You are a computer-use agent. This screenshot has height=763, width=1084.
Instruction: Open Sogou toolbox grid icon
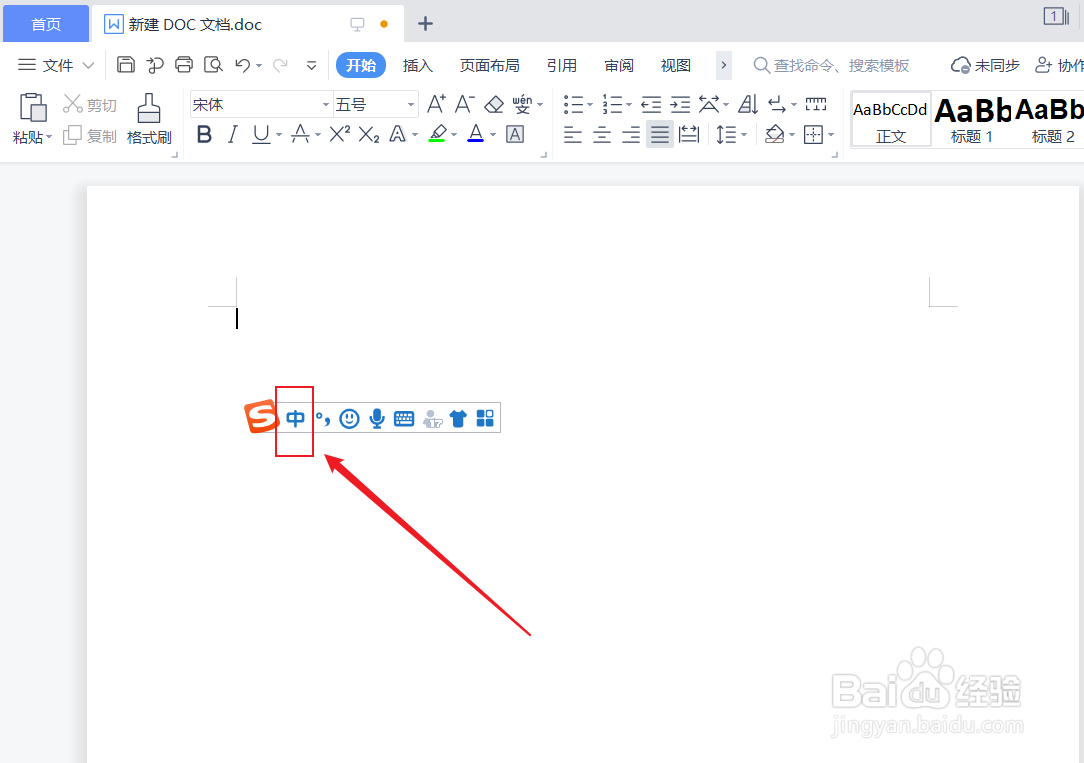pyautogui.click(x=485, y=418)
